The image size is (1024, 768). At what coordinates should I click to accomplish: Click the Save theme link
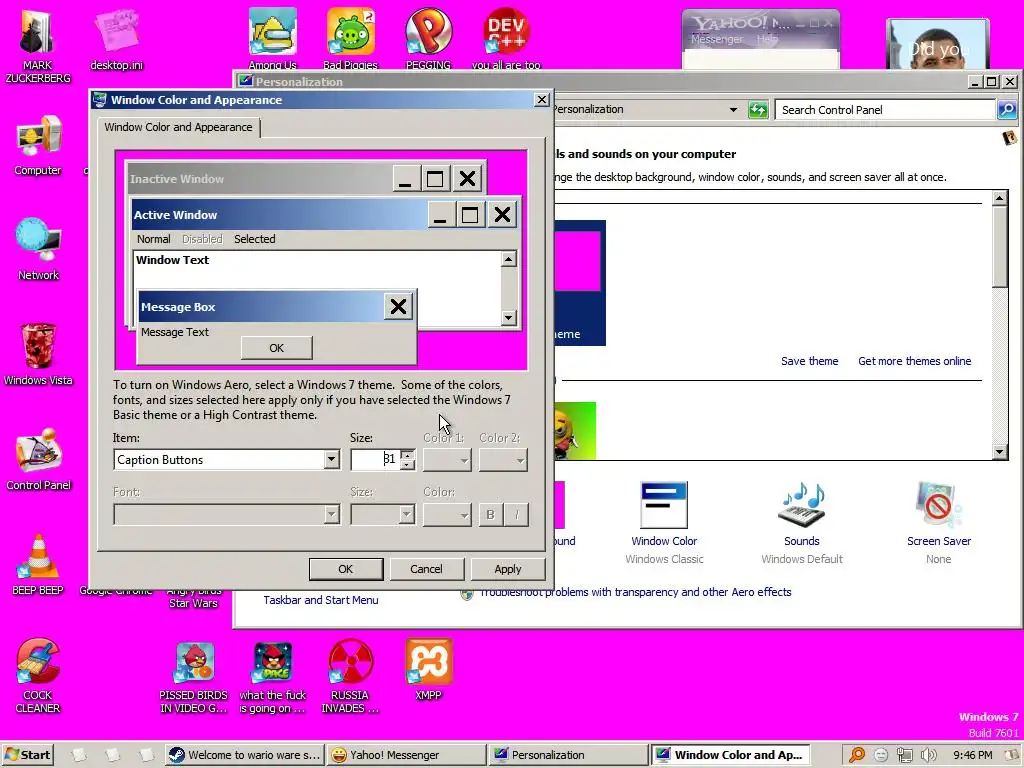(810, 361)
